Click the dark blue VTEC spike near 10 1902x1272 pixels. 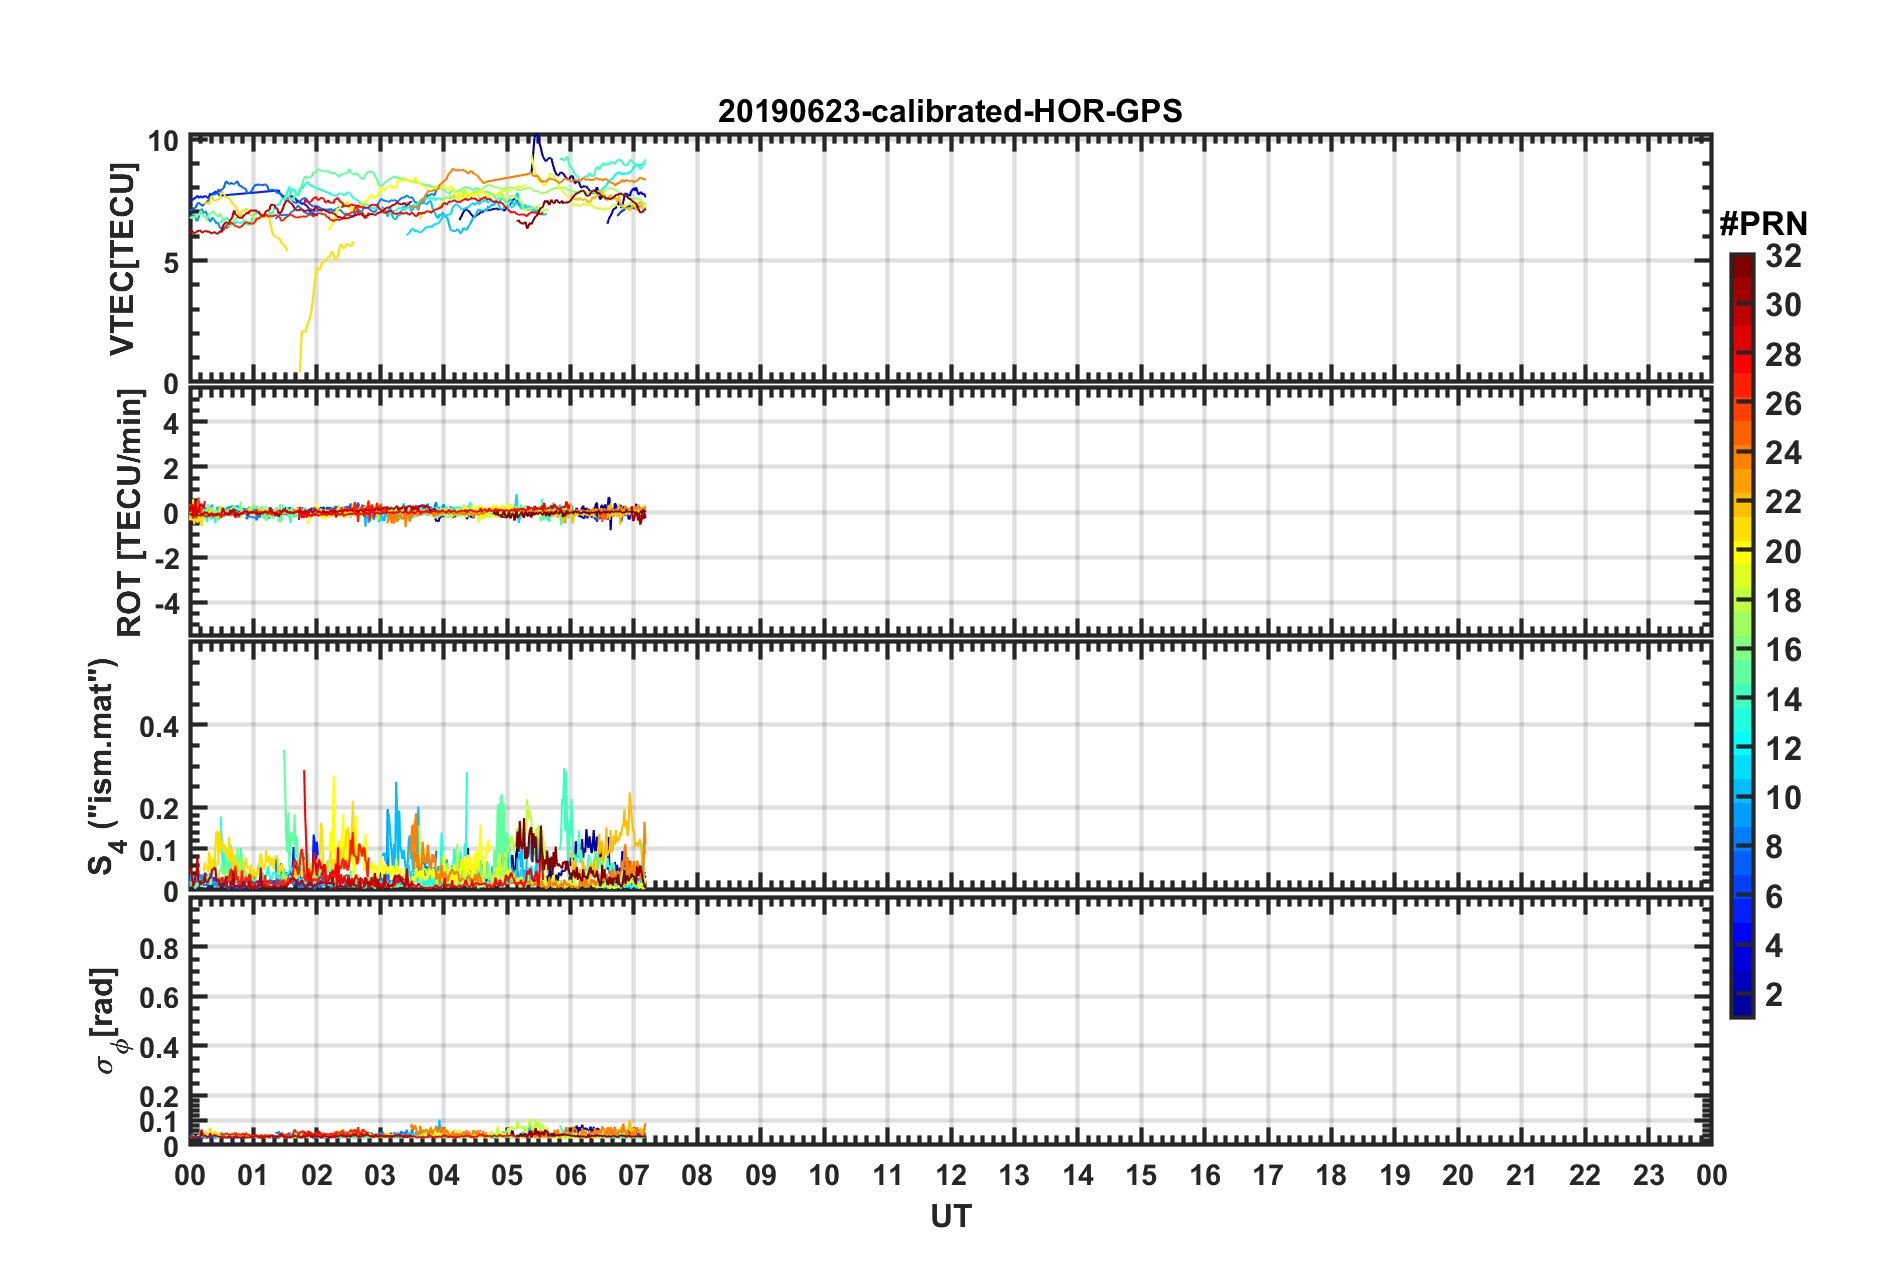(538, 148)
